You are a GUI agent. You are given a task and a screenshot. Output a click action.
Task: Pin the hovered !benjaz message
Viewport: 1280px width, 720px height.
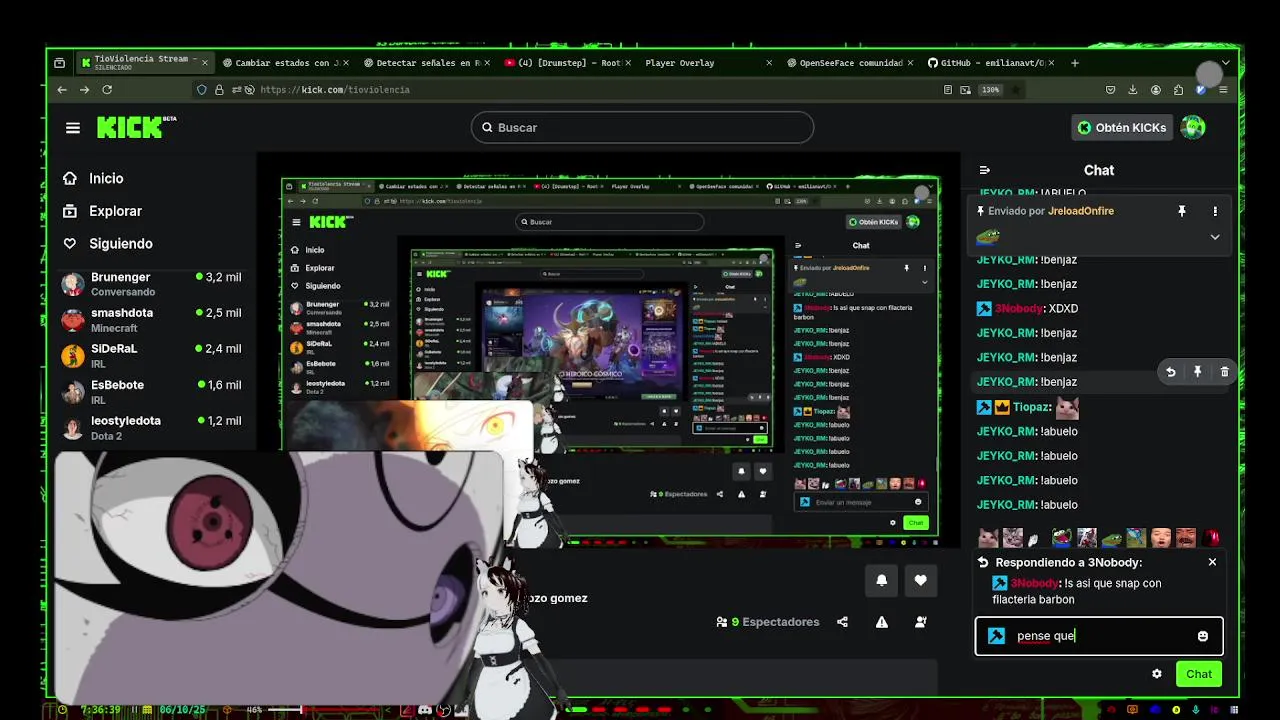point(1197,372)
